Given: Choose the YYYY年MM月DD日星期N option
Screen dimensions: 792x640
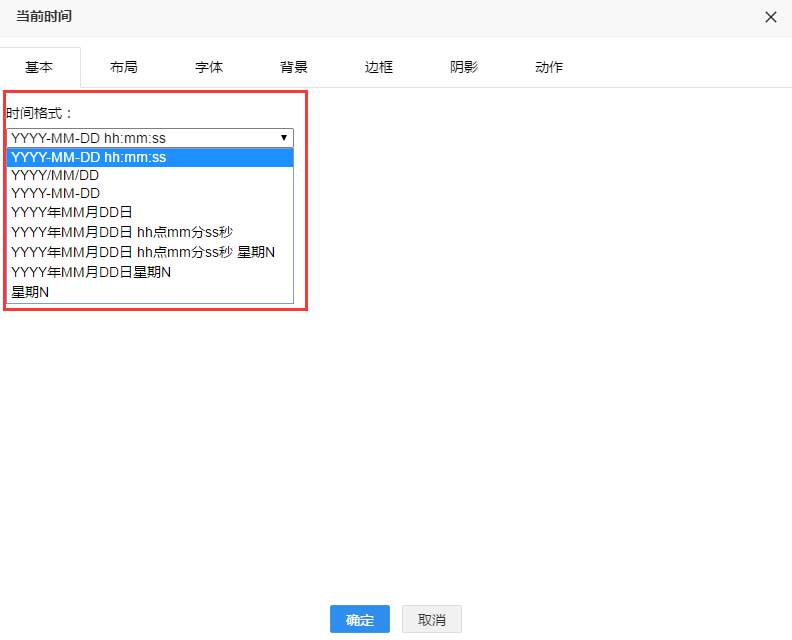Looking at the screenshot, I should click(x=150, y=272).
